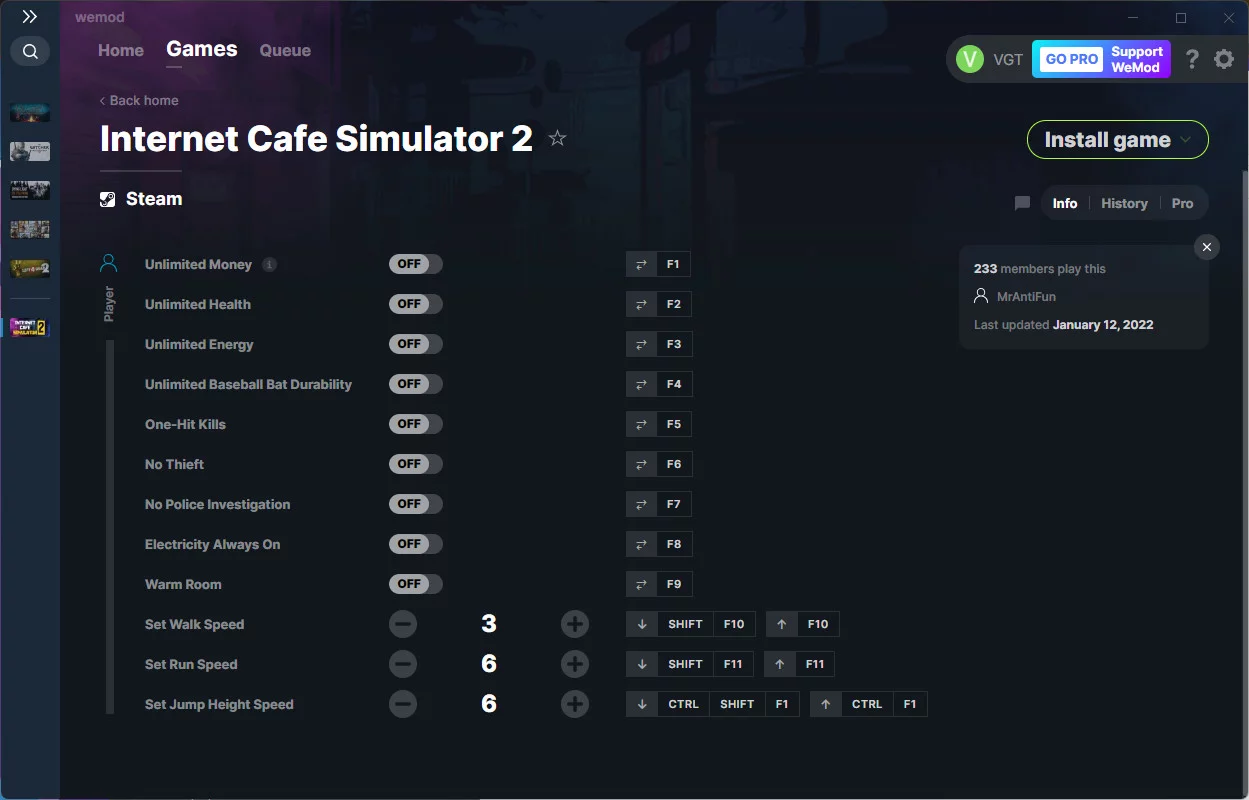
Task: Close the info panel with X
Action: [x=1207, y=247]
